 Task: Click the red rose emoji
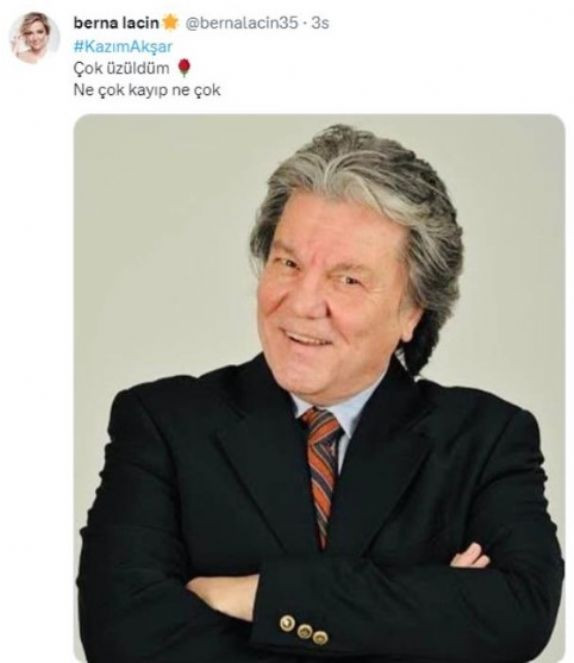pyautogui.click(x=184, y=68)
